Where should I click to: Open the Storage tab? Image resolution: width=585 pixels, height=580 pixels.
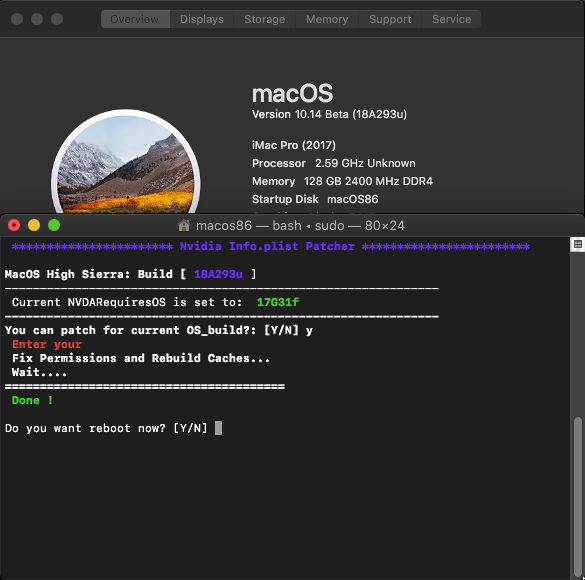265,19
